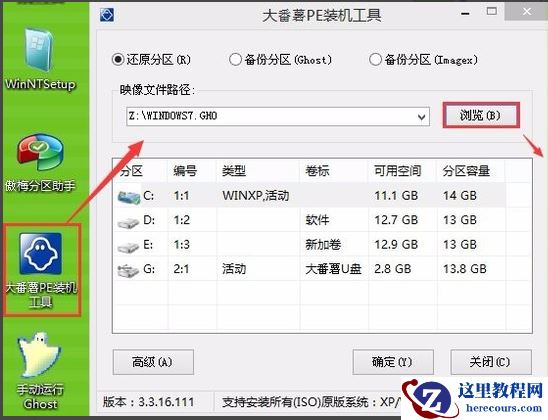The height and width of the screenshot is (420, 548).
Task: Select the WINXP,活动 type cell
Action: coord(256,195)
